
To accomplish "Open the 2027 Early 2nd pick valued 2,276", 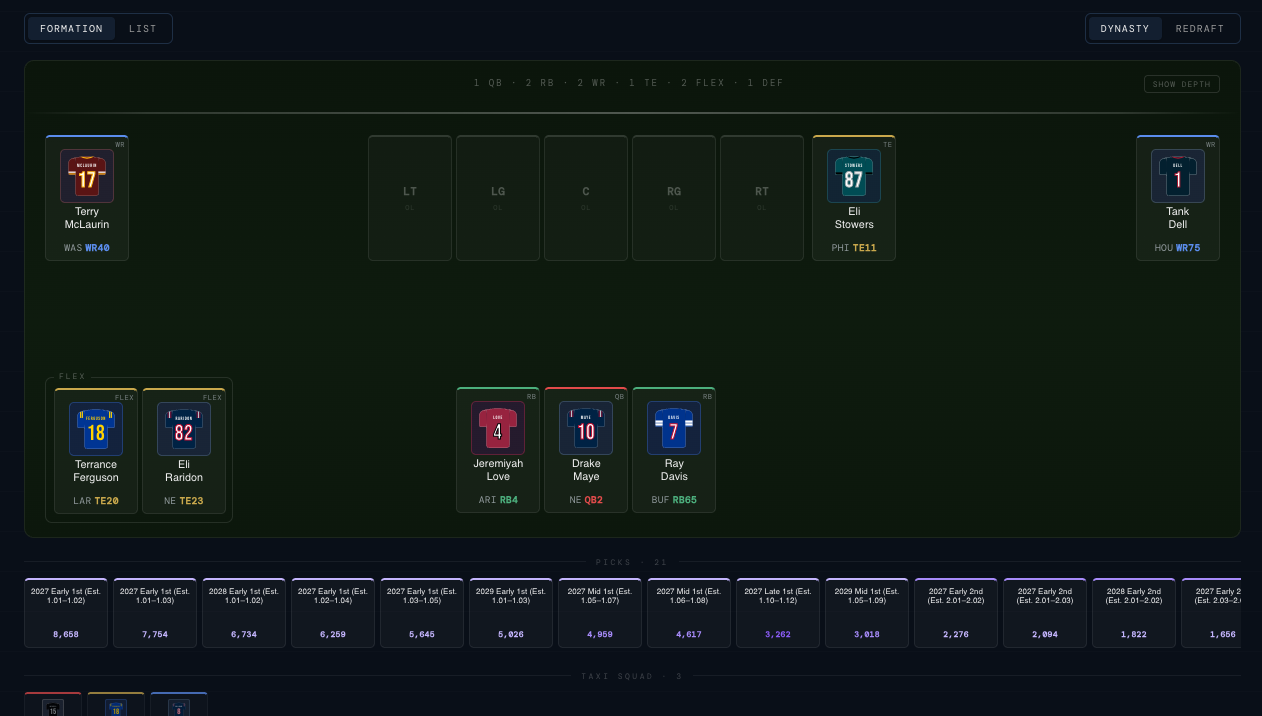I will tap(956, 613).
